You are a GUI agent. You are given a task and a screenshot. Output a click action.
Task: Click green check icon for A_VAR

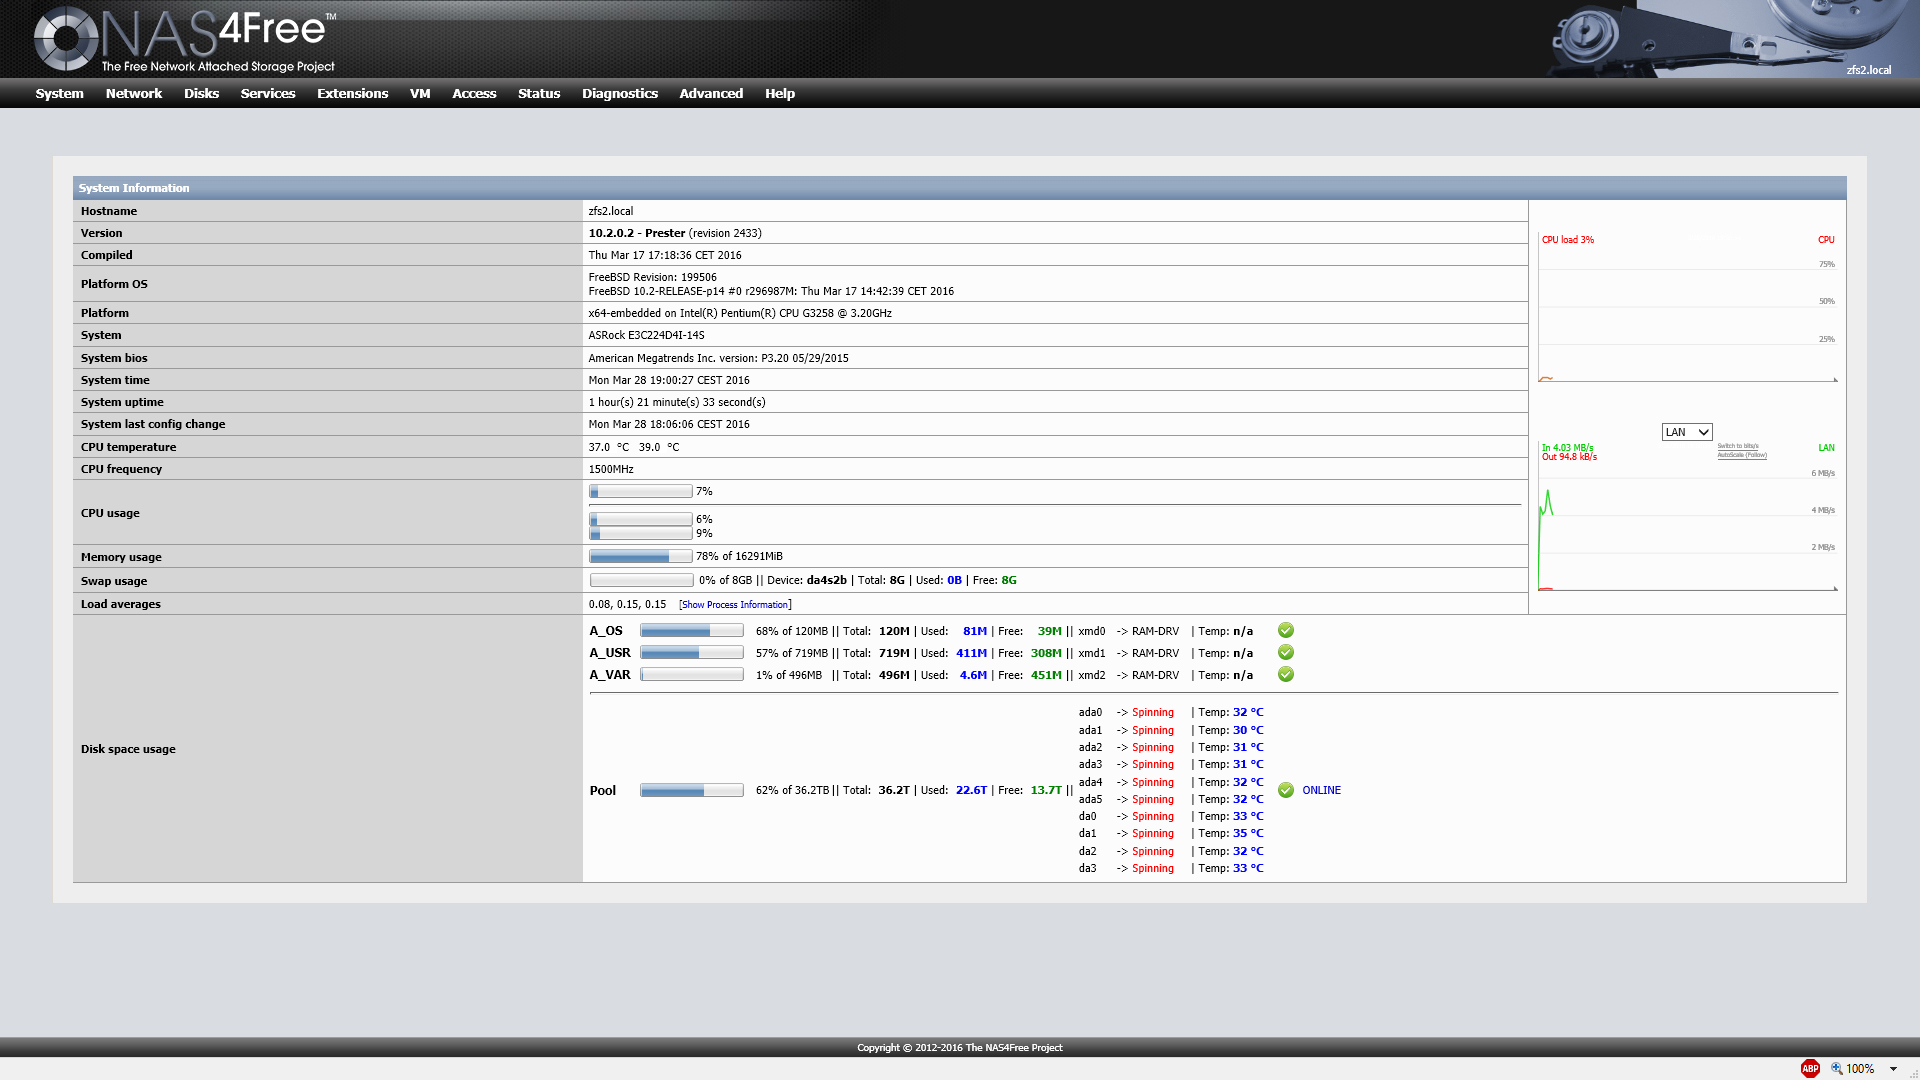tap(1286, 674)
